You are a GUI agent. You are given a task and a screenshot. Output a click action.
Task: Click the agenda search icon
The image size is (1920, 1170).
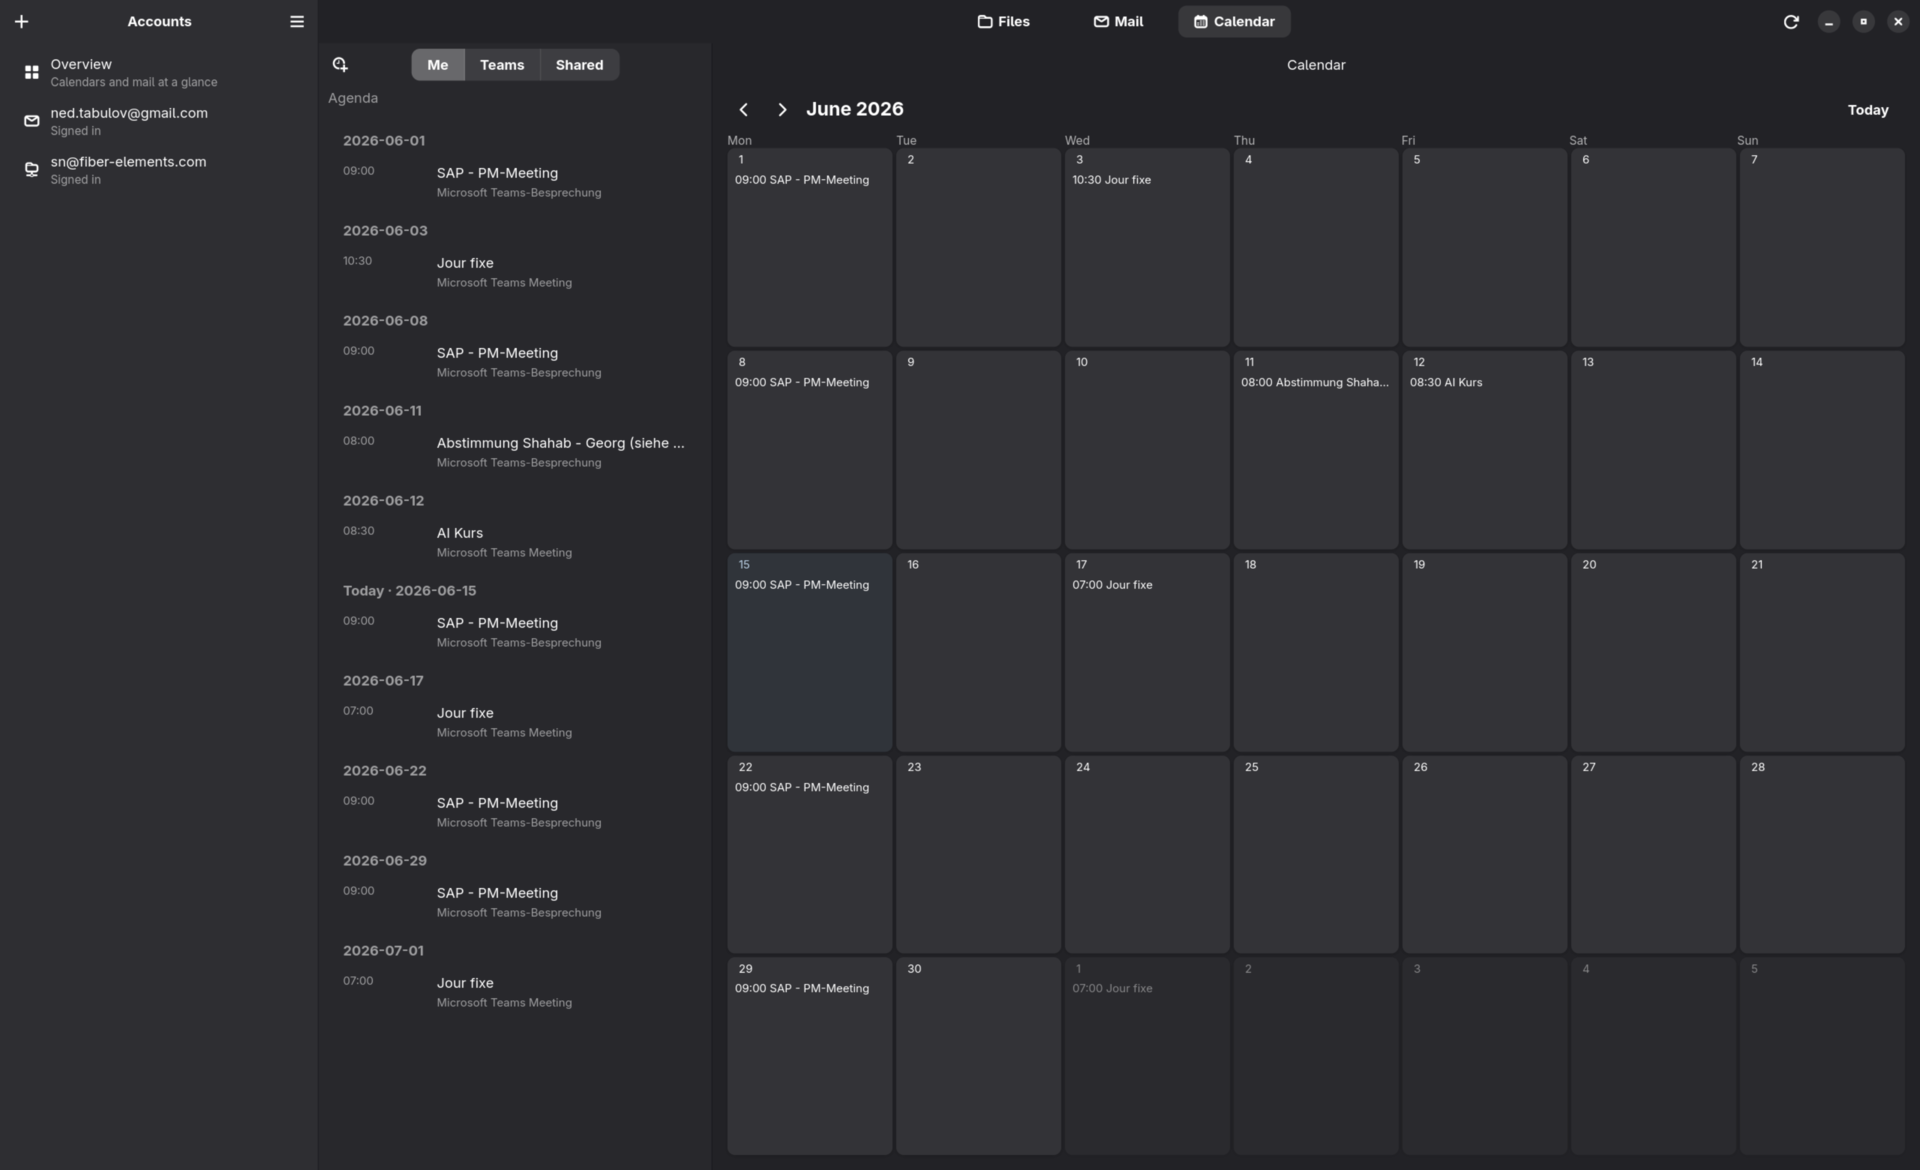click(x=340, y=65)
